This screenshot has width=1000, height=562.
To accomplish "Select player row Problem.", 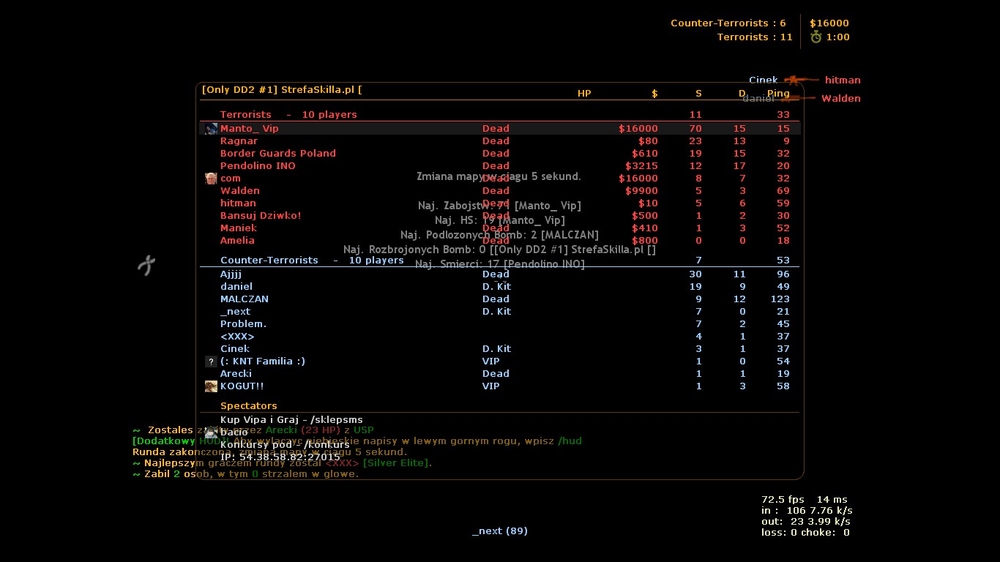I will (x=499, y=324).
